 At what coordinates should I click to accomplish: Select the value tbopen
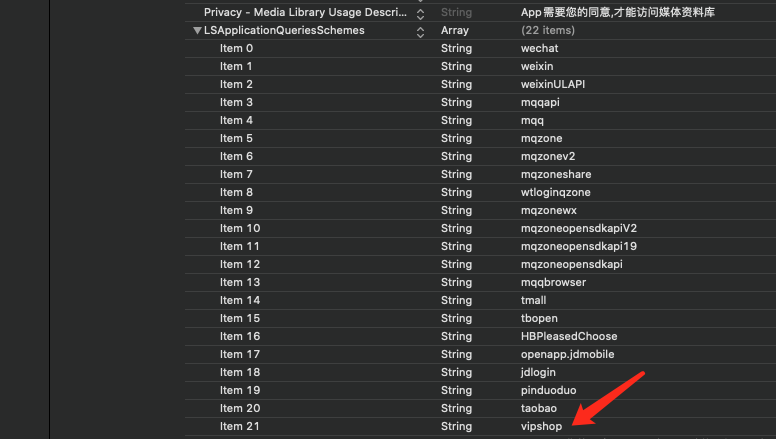539,318
